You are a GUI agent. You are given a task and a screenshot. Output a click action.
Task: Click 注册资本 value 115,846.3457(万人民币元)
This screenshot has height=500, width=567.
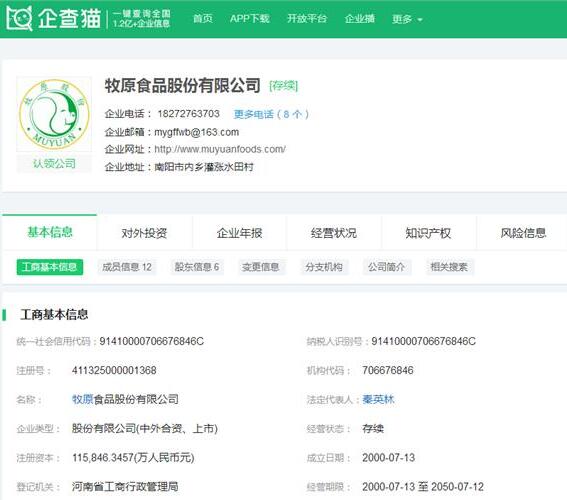click(133, 458)
